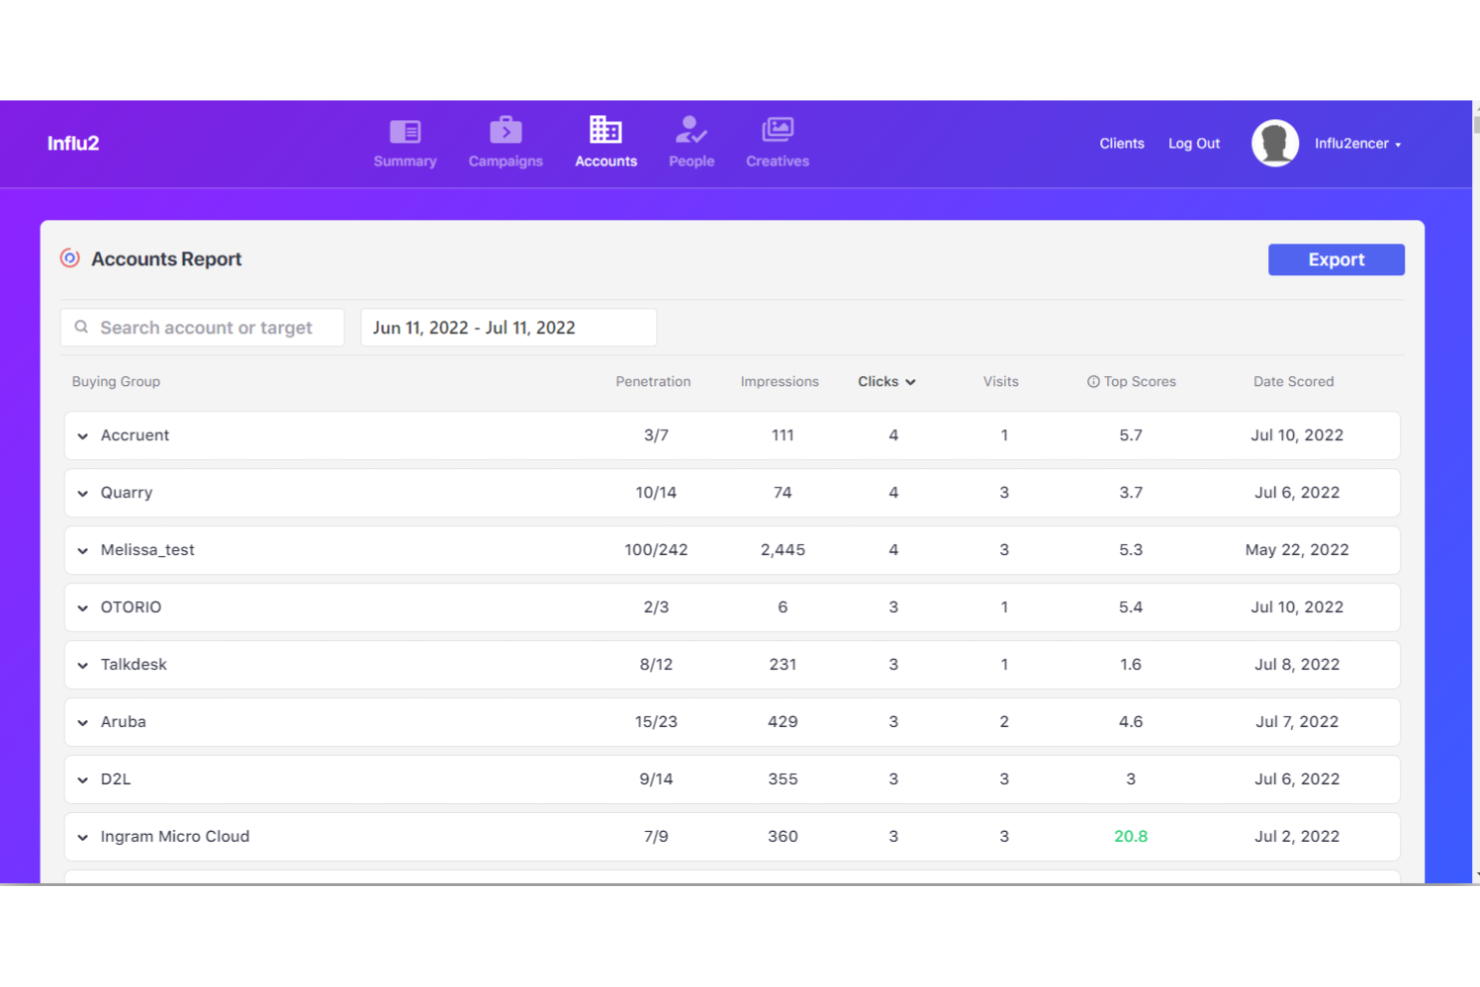Sort by Clicks column
Screen dimensions: 1480x987
pos(886,382)
